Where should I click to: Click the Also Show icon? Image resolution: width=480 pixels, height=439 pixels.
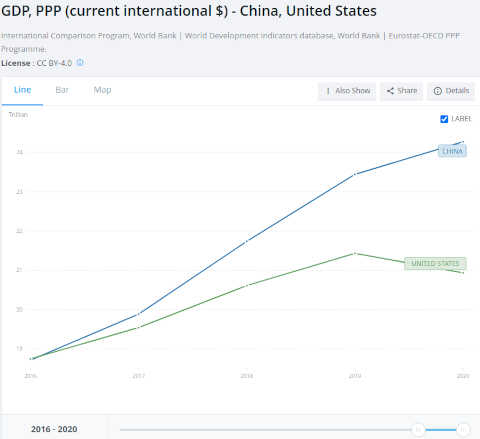tap(328, 91)
